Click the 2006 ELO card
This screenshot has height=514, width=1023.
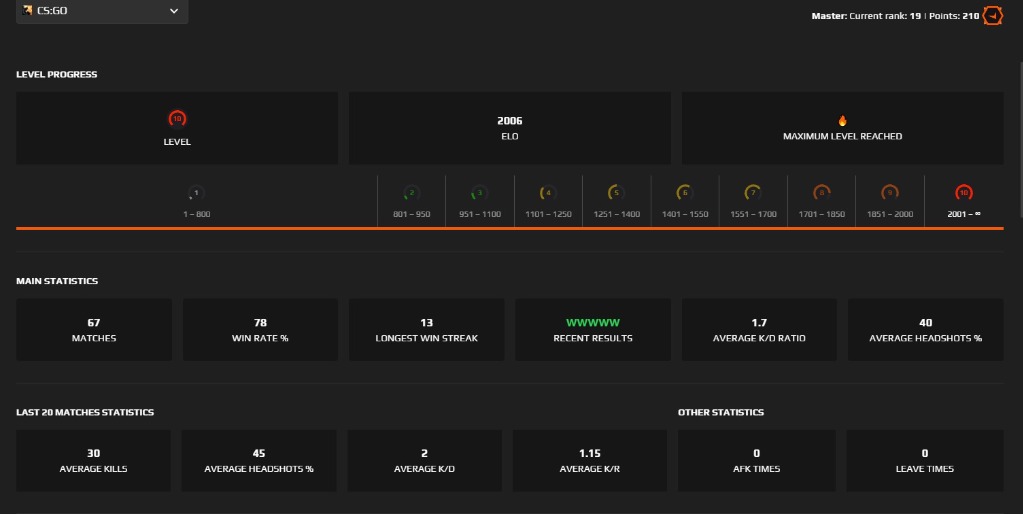tap(509, 128)
